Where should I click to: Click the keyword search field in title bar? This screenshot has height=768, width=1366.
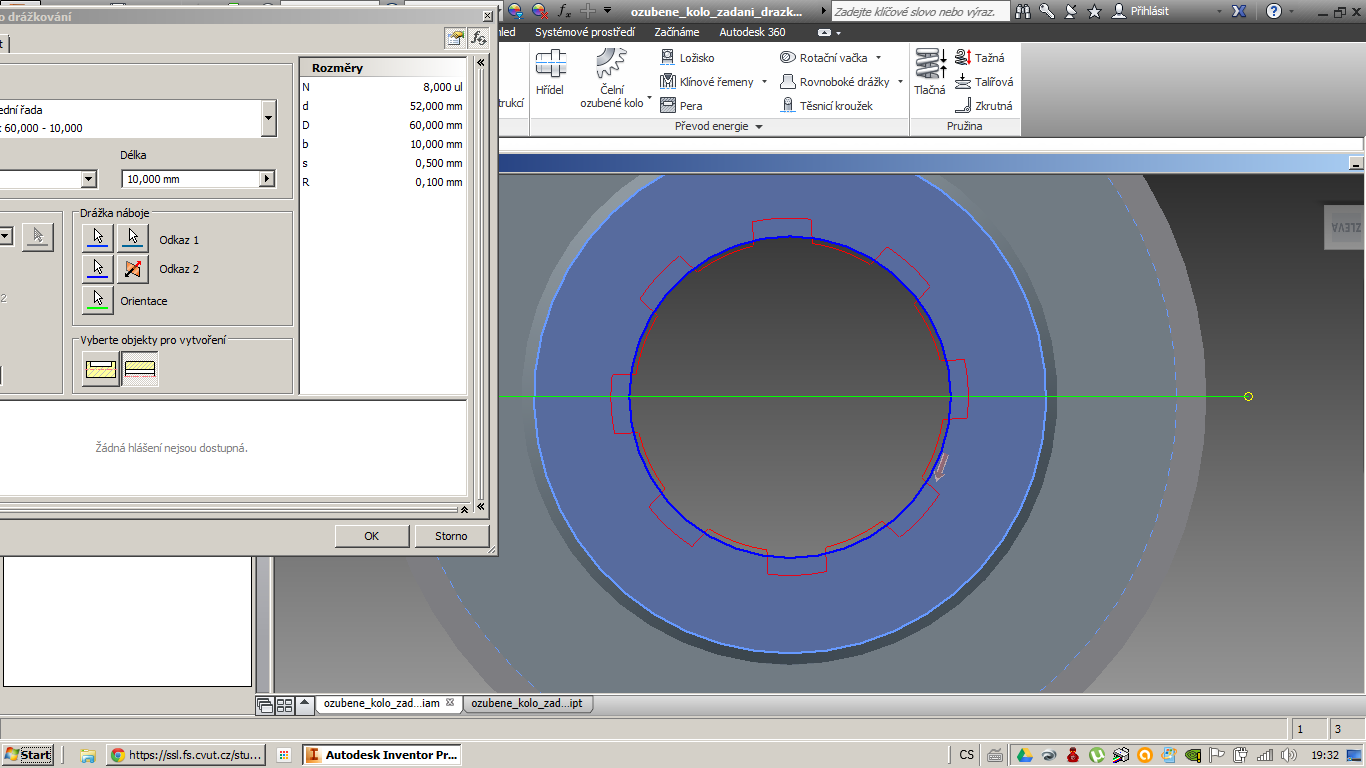(920, 11)
